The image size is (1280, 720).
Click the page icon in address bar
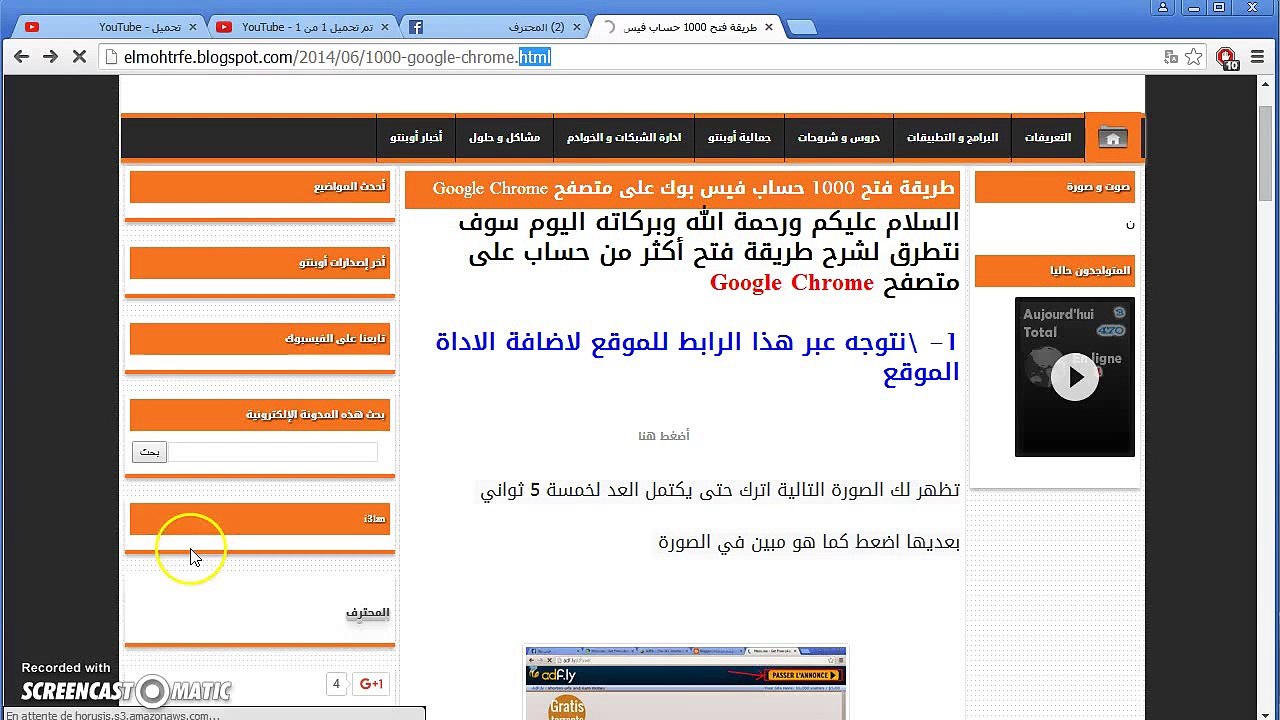click(111, 57)
